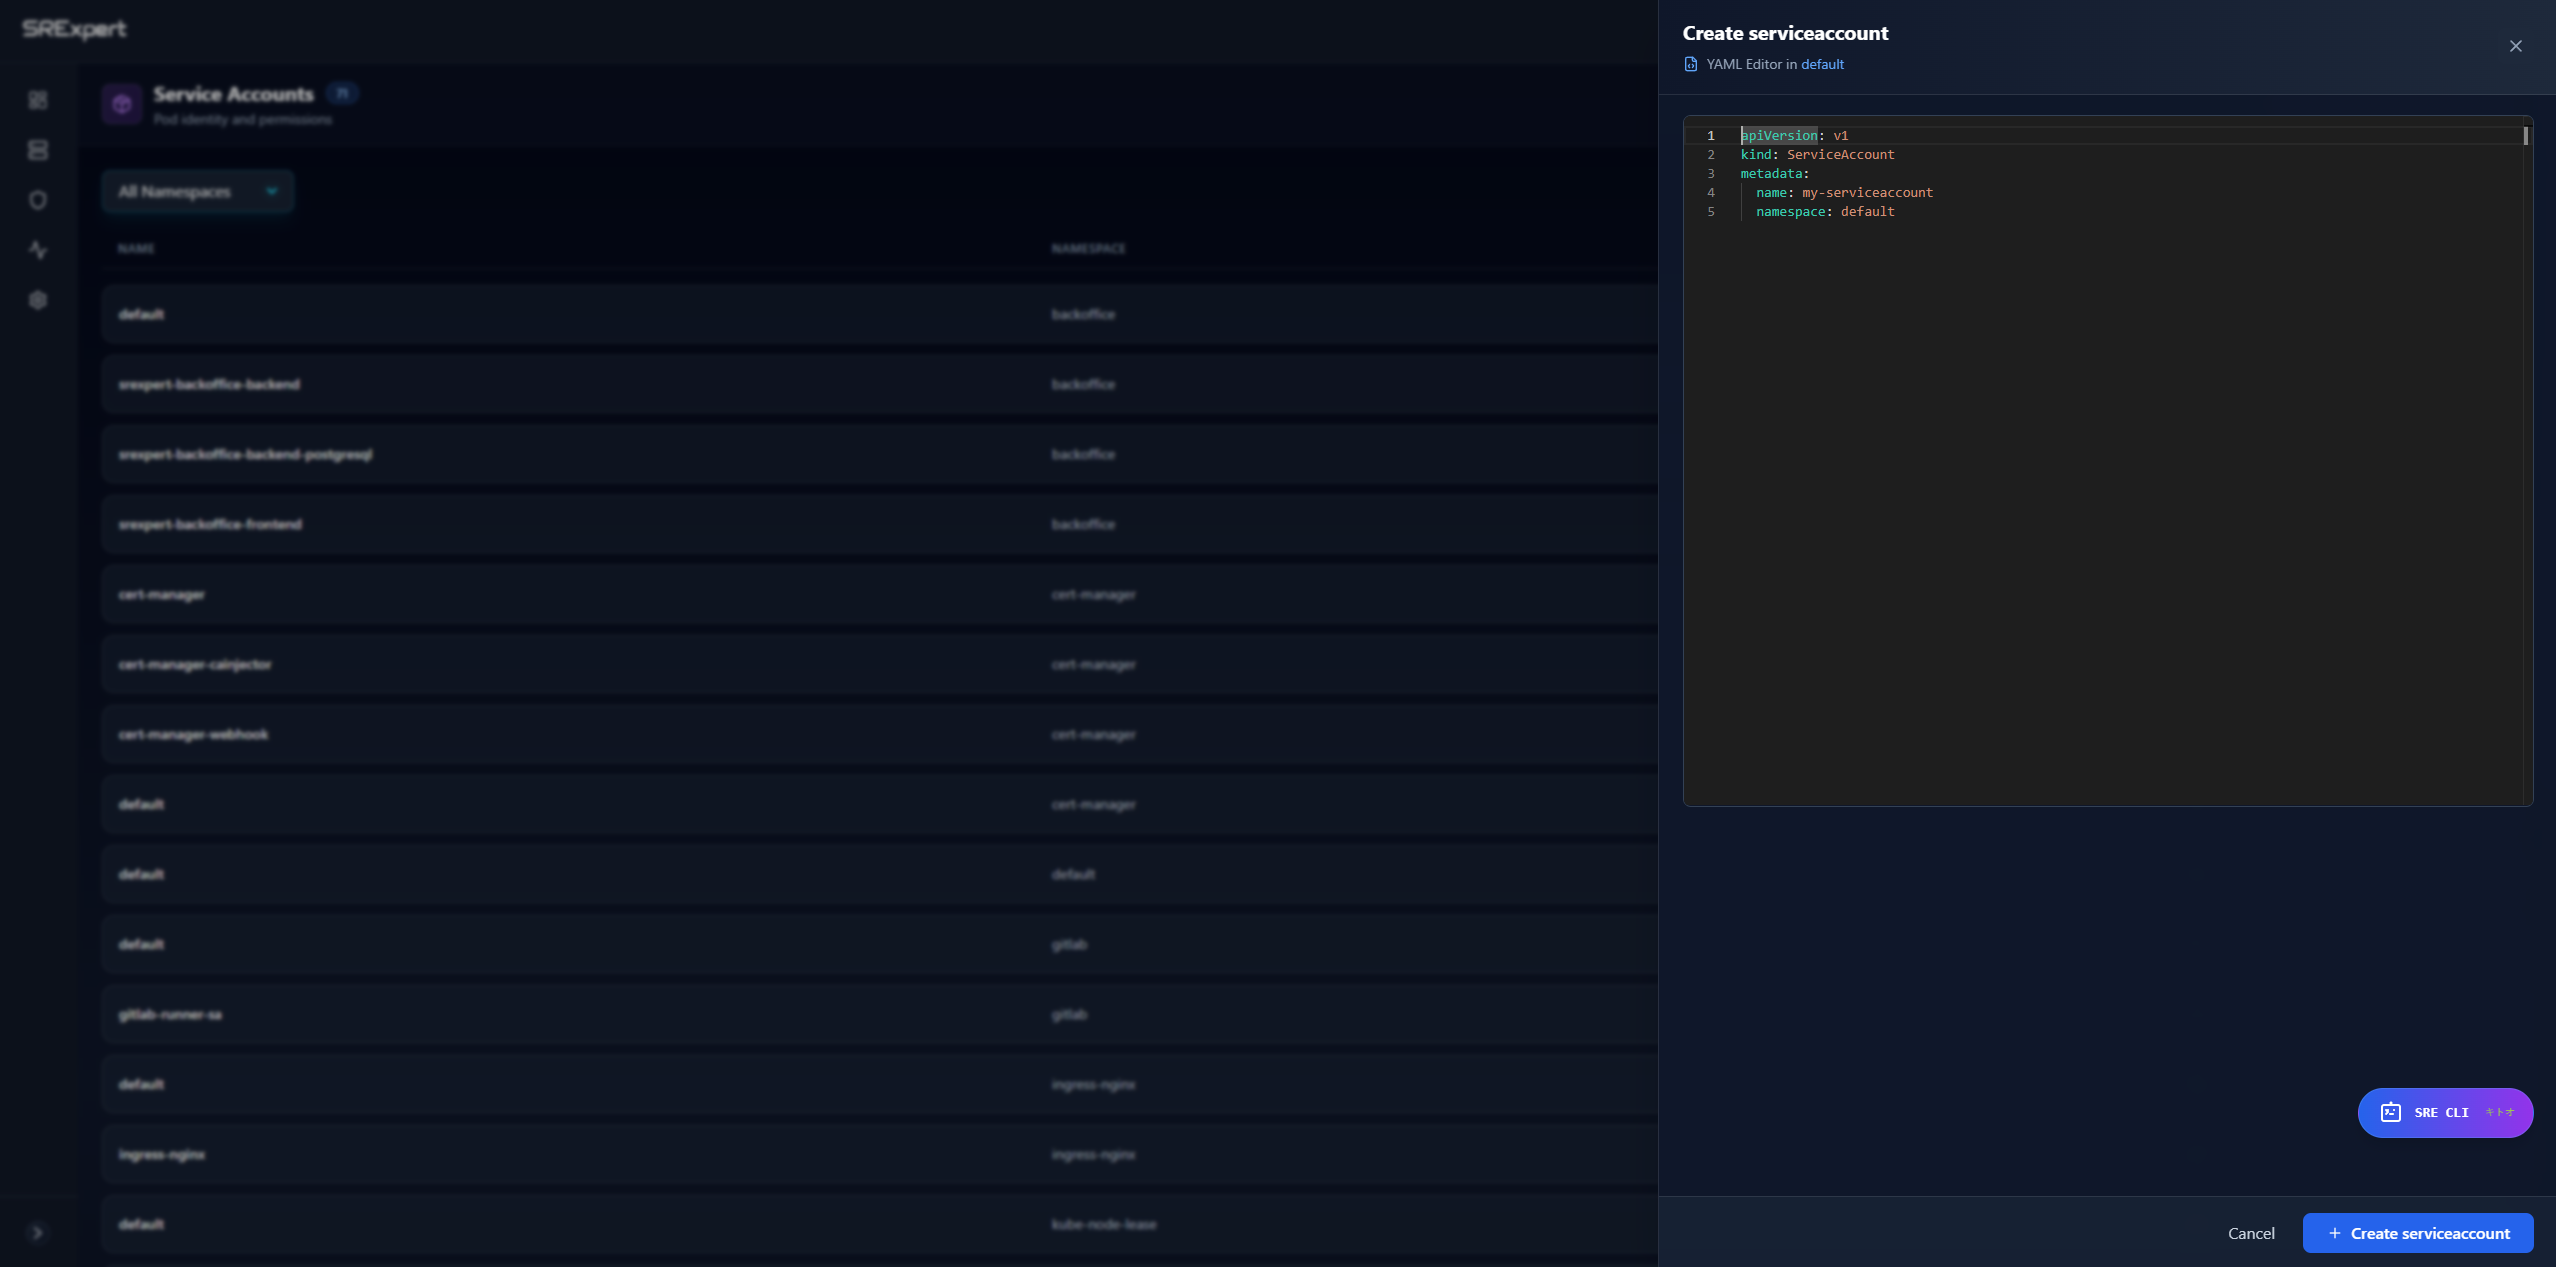The height and width of the screenshot is (1267, 2556).
Task: Open the circular cluster icon in sidebar
Action: 38,199
